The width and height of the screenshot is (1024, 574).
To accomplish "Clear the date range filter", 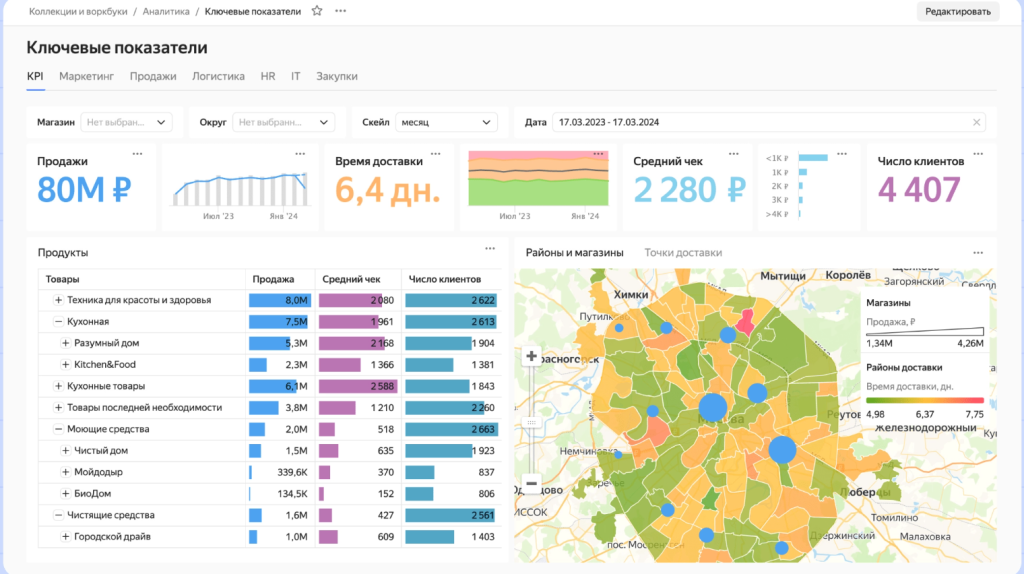I will coord(976,122).
